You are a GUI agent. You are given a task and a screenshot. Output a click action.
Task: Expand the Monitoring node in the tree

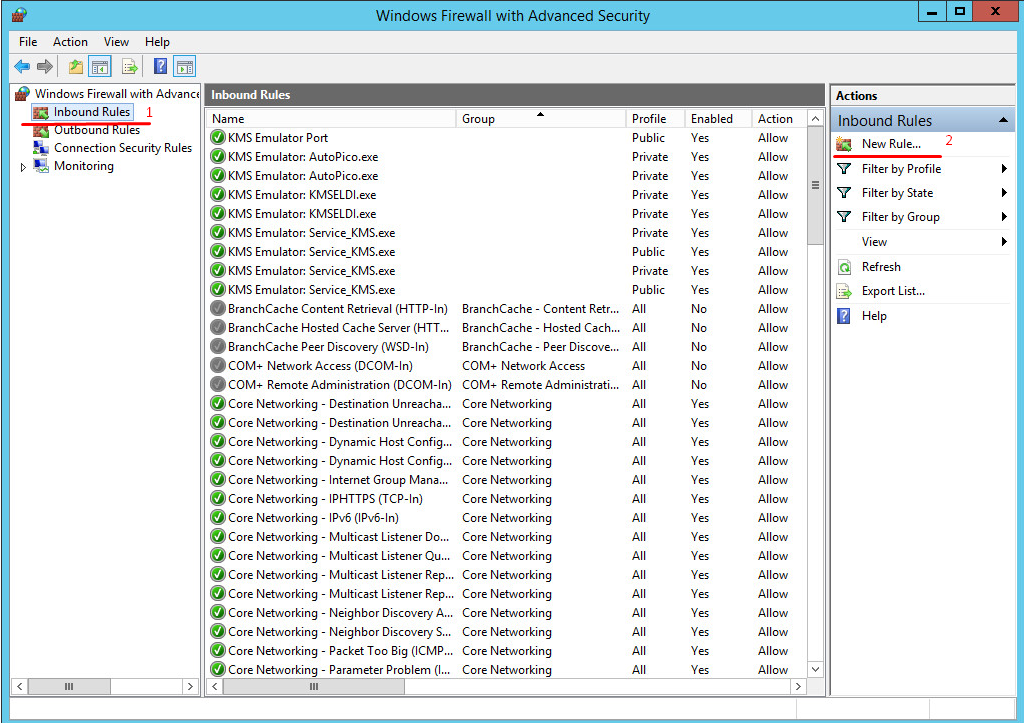click(24, 167)
